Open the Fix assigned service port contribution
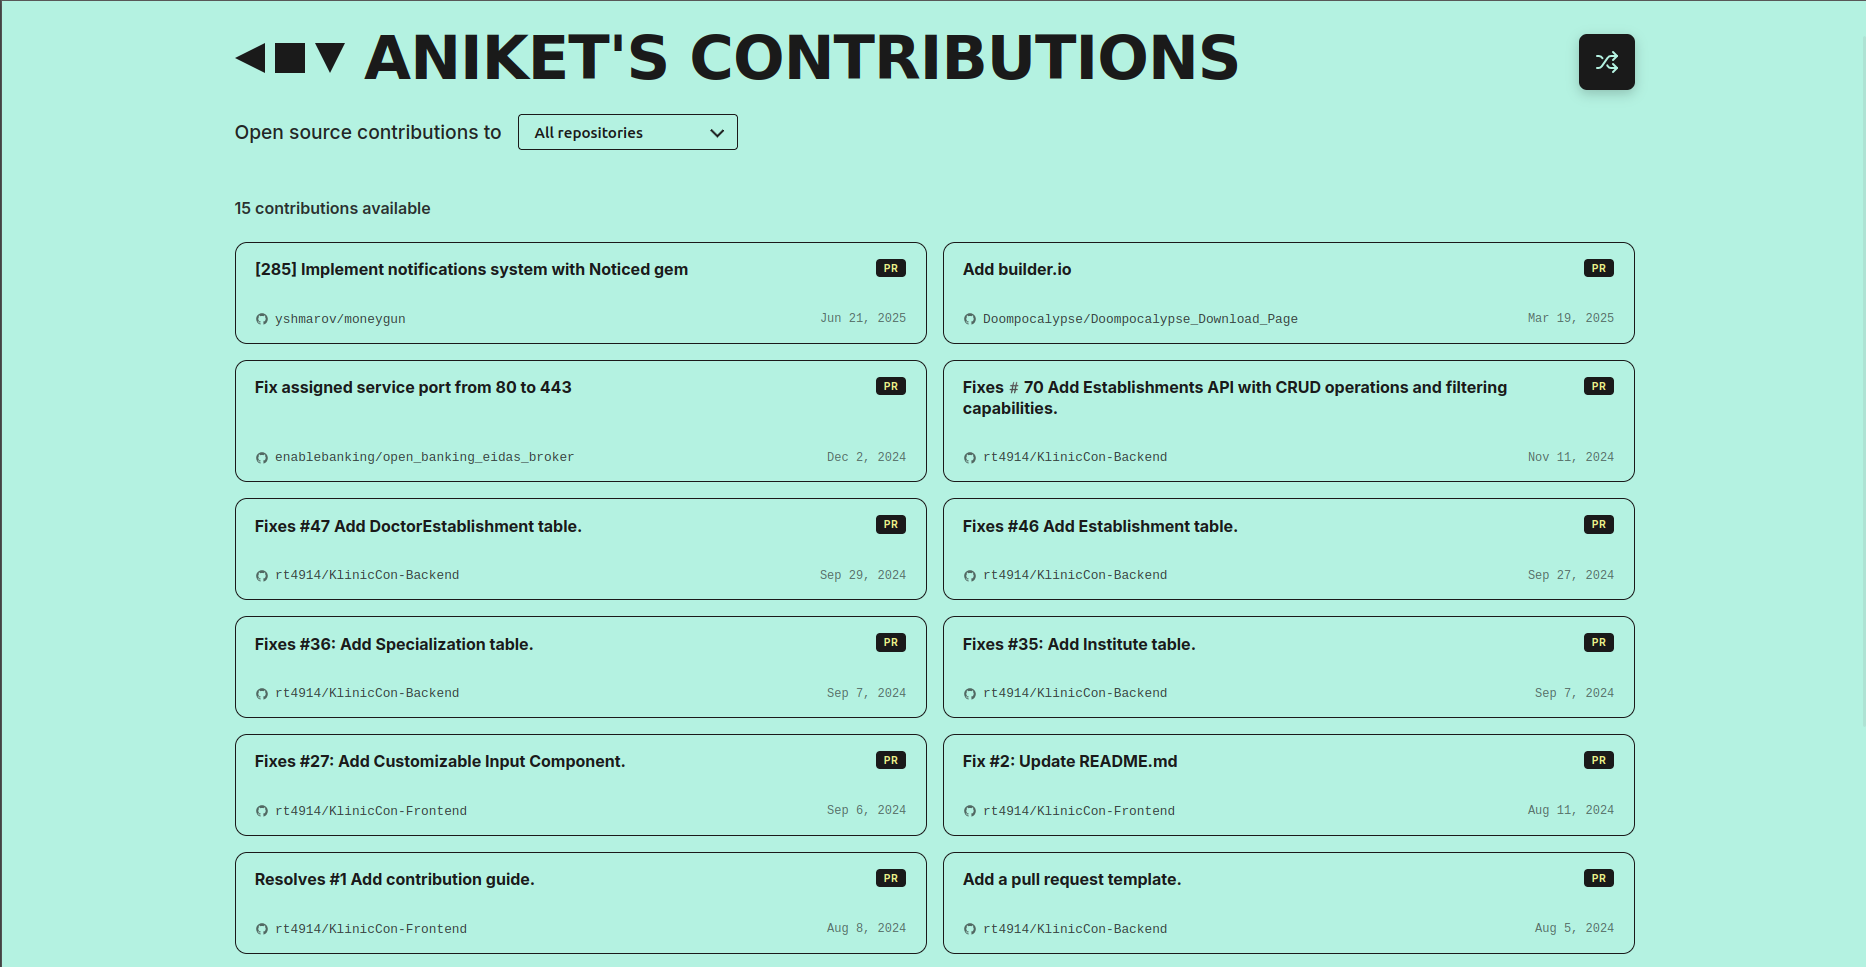Image resolution: width=1866 pixels, height=967 pixels. coord(580,420)
